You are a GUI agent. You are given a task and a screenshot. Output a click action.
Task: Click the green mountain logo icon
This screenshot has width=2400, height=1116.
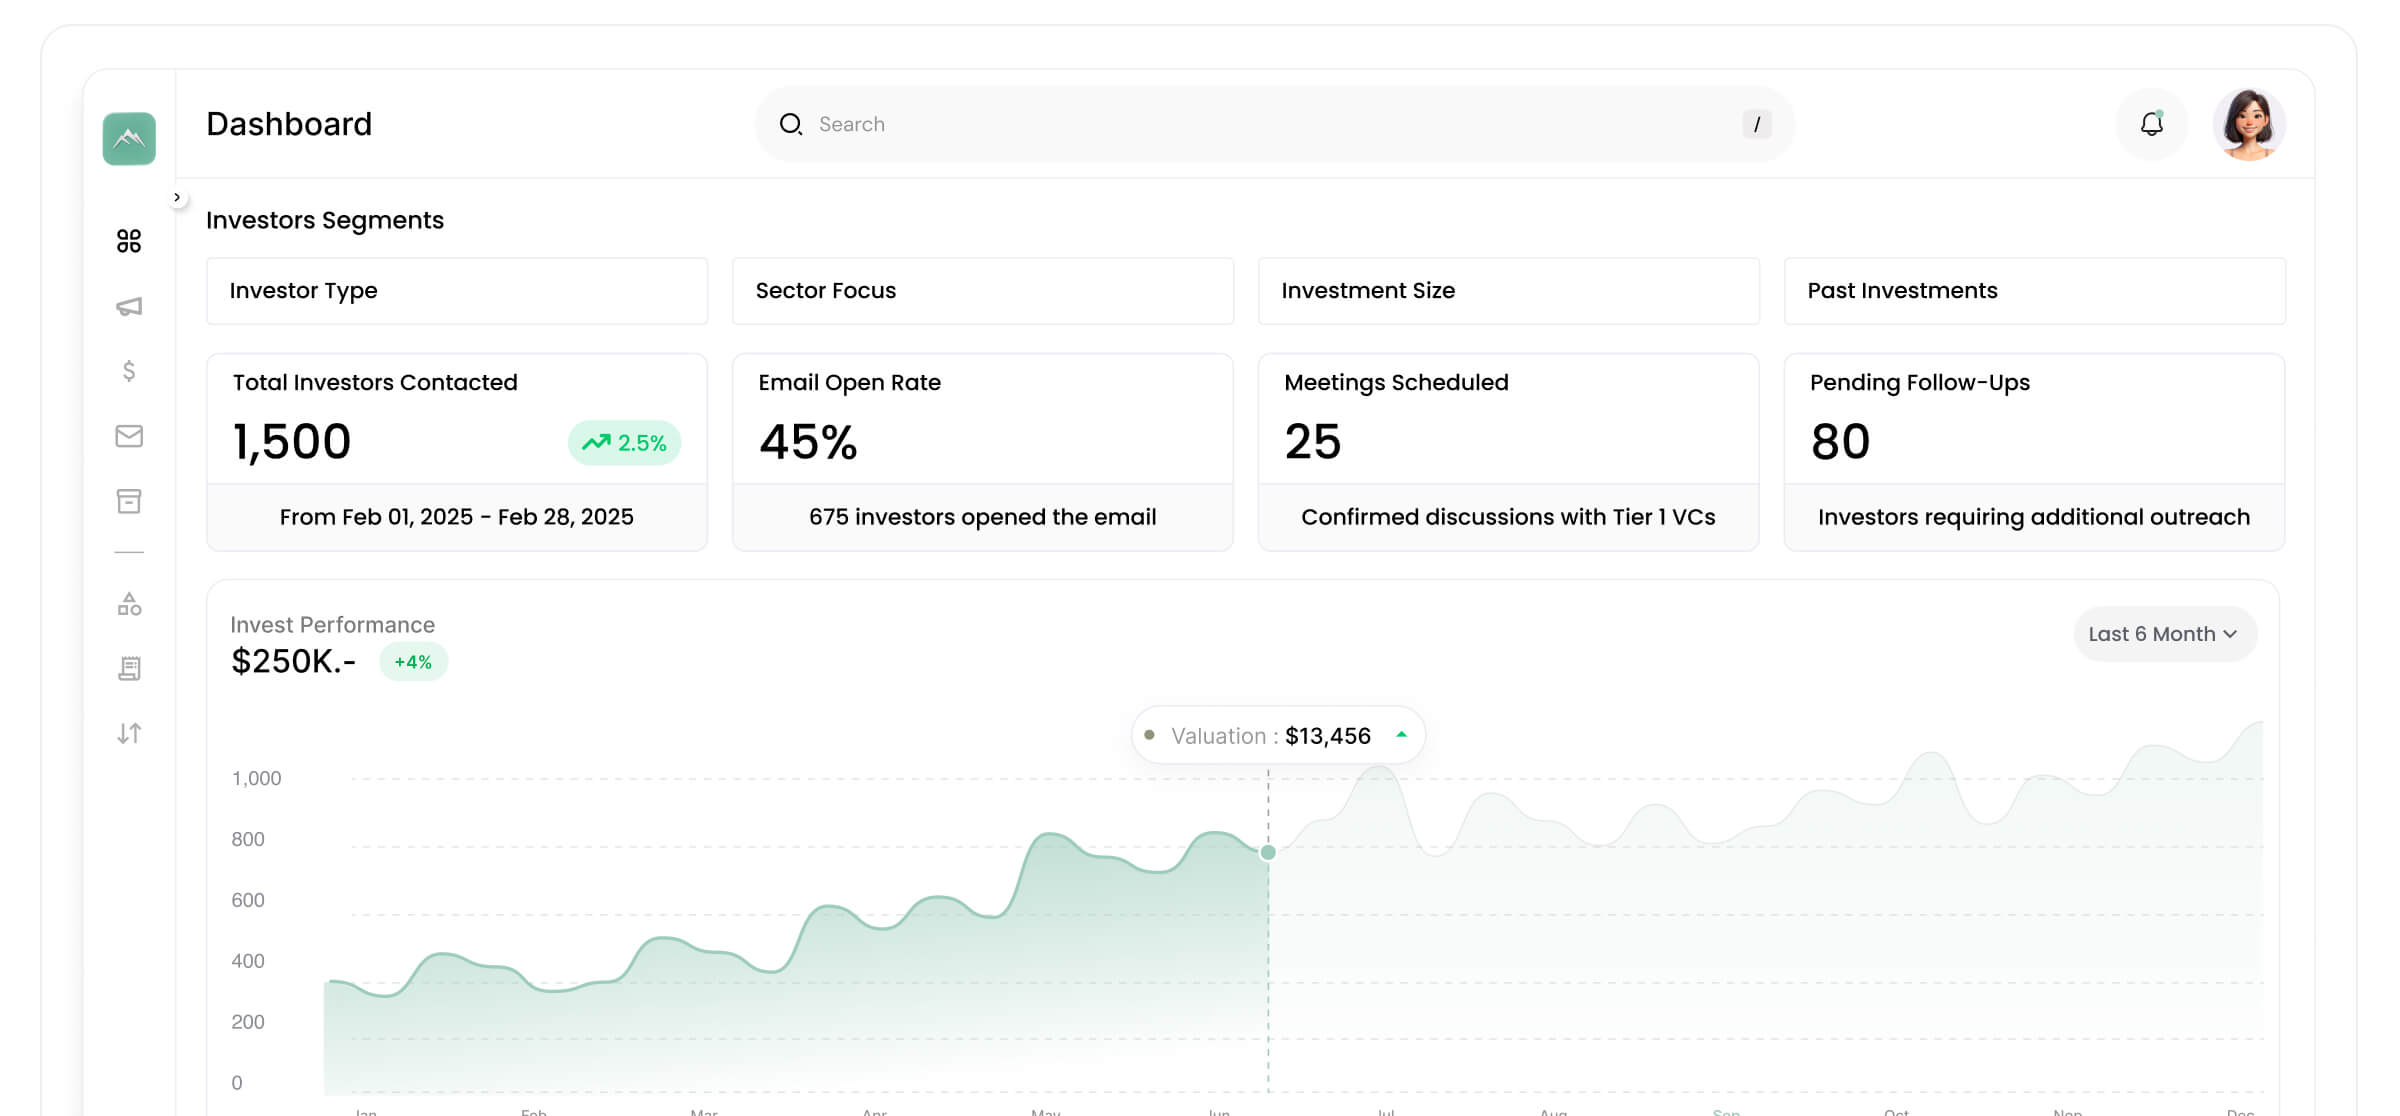tap(129, 138)
